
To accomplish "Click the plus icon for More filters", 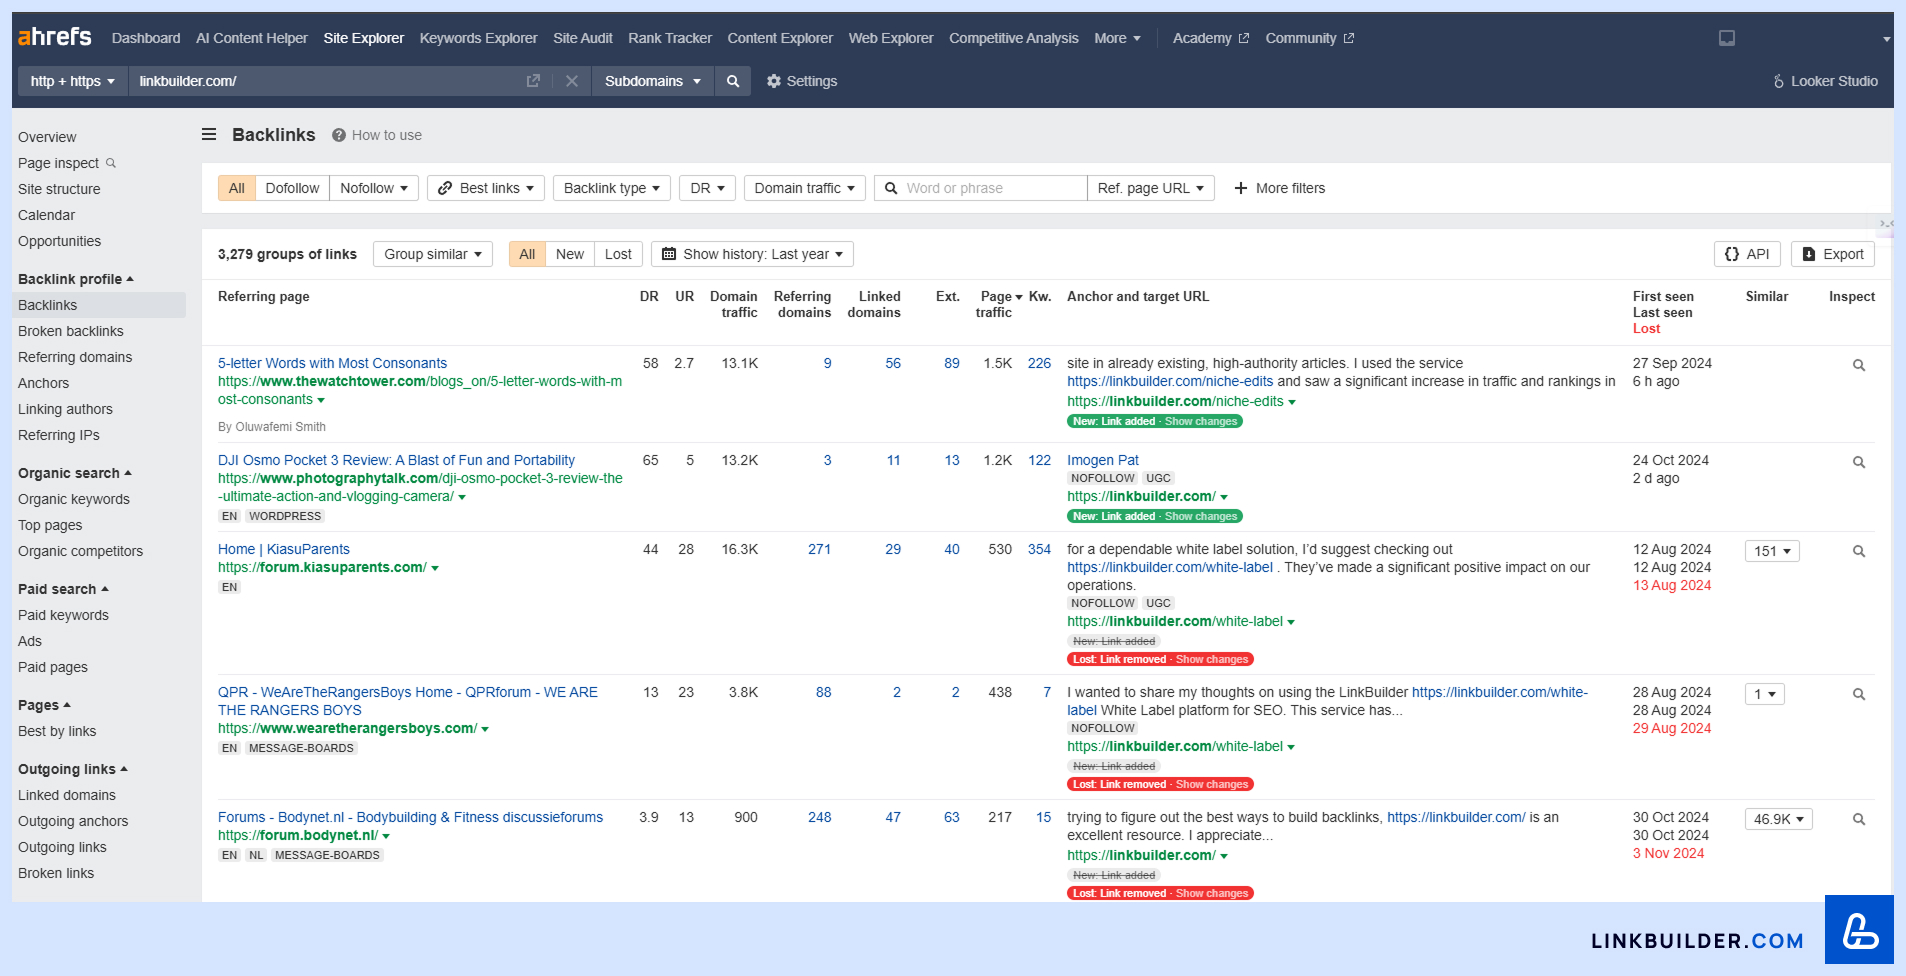I will tap(1241, 188).
